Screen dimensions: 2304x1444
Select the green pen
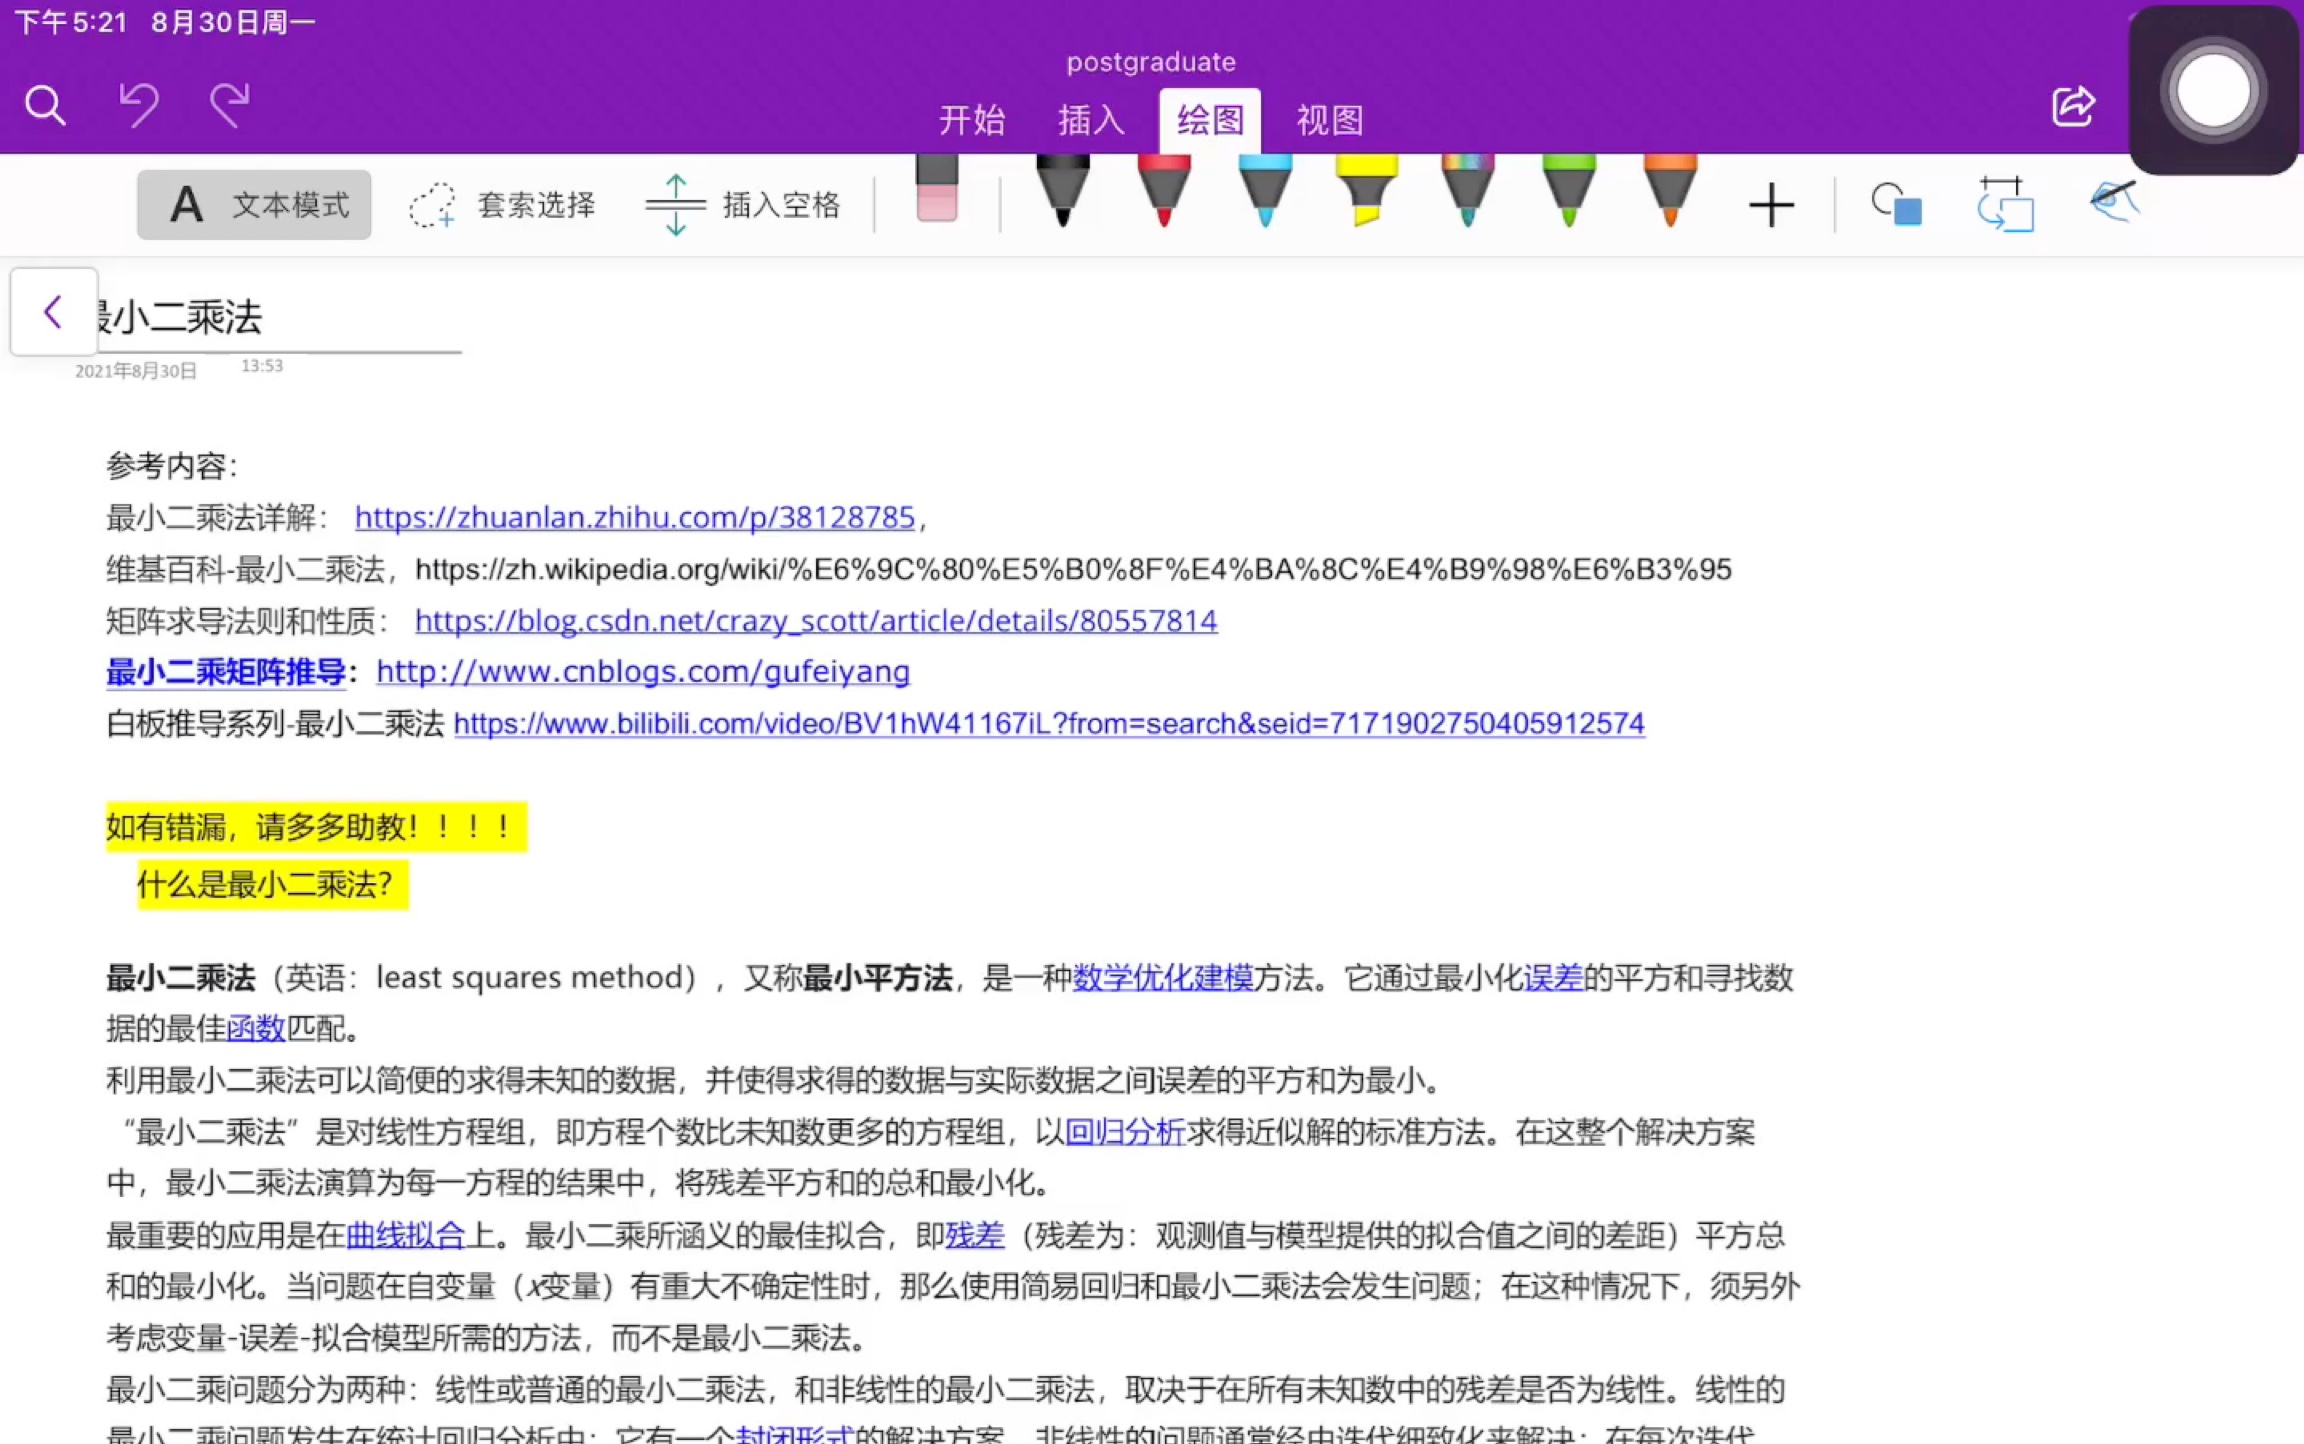pyautogui.click(x=1569, y=190)
